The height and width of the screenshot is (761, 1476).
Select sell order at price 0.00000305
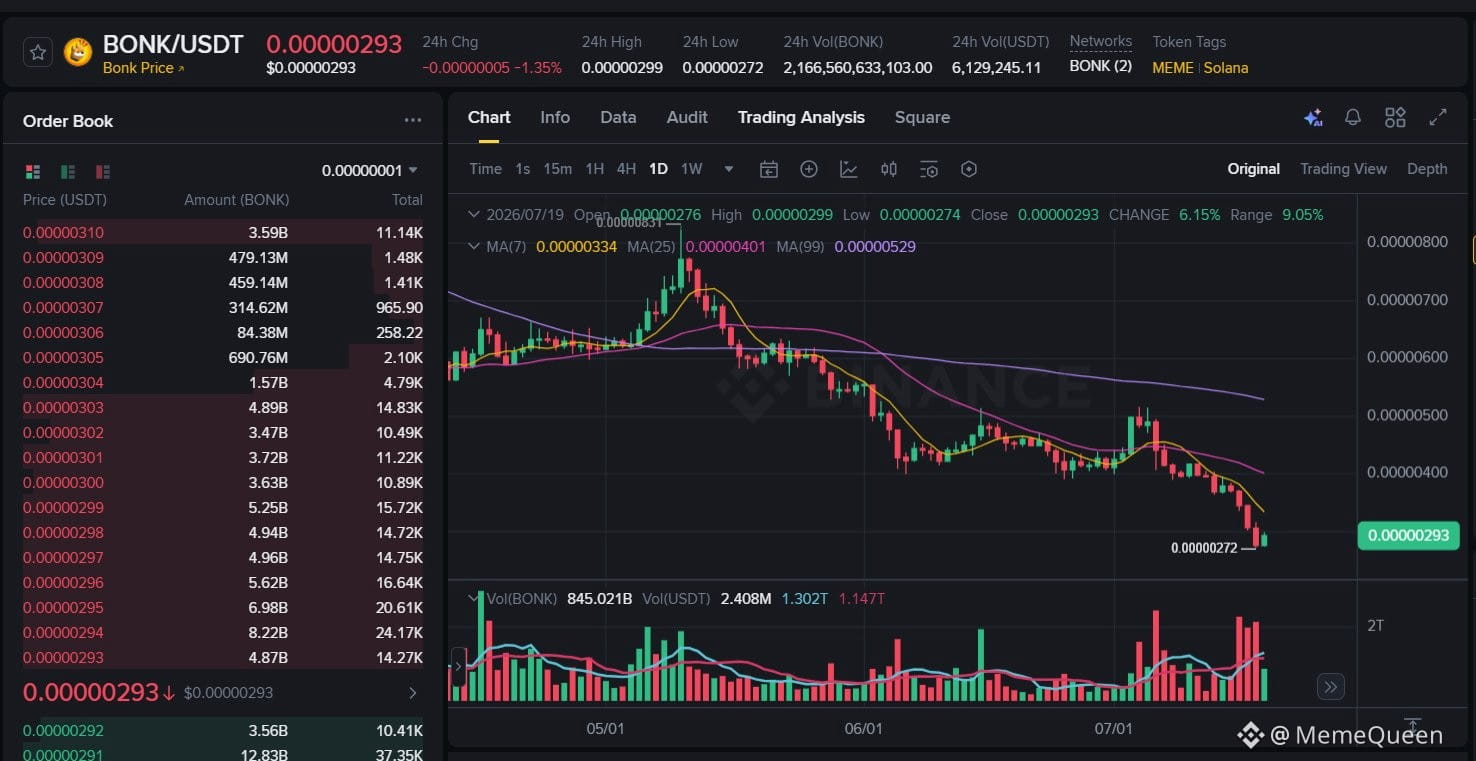(223, 358)
